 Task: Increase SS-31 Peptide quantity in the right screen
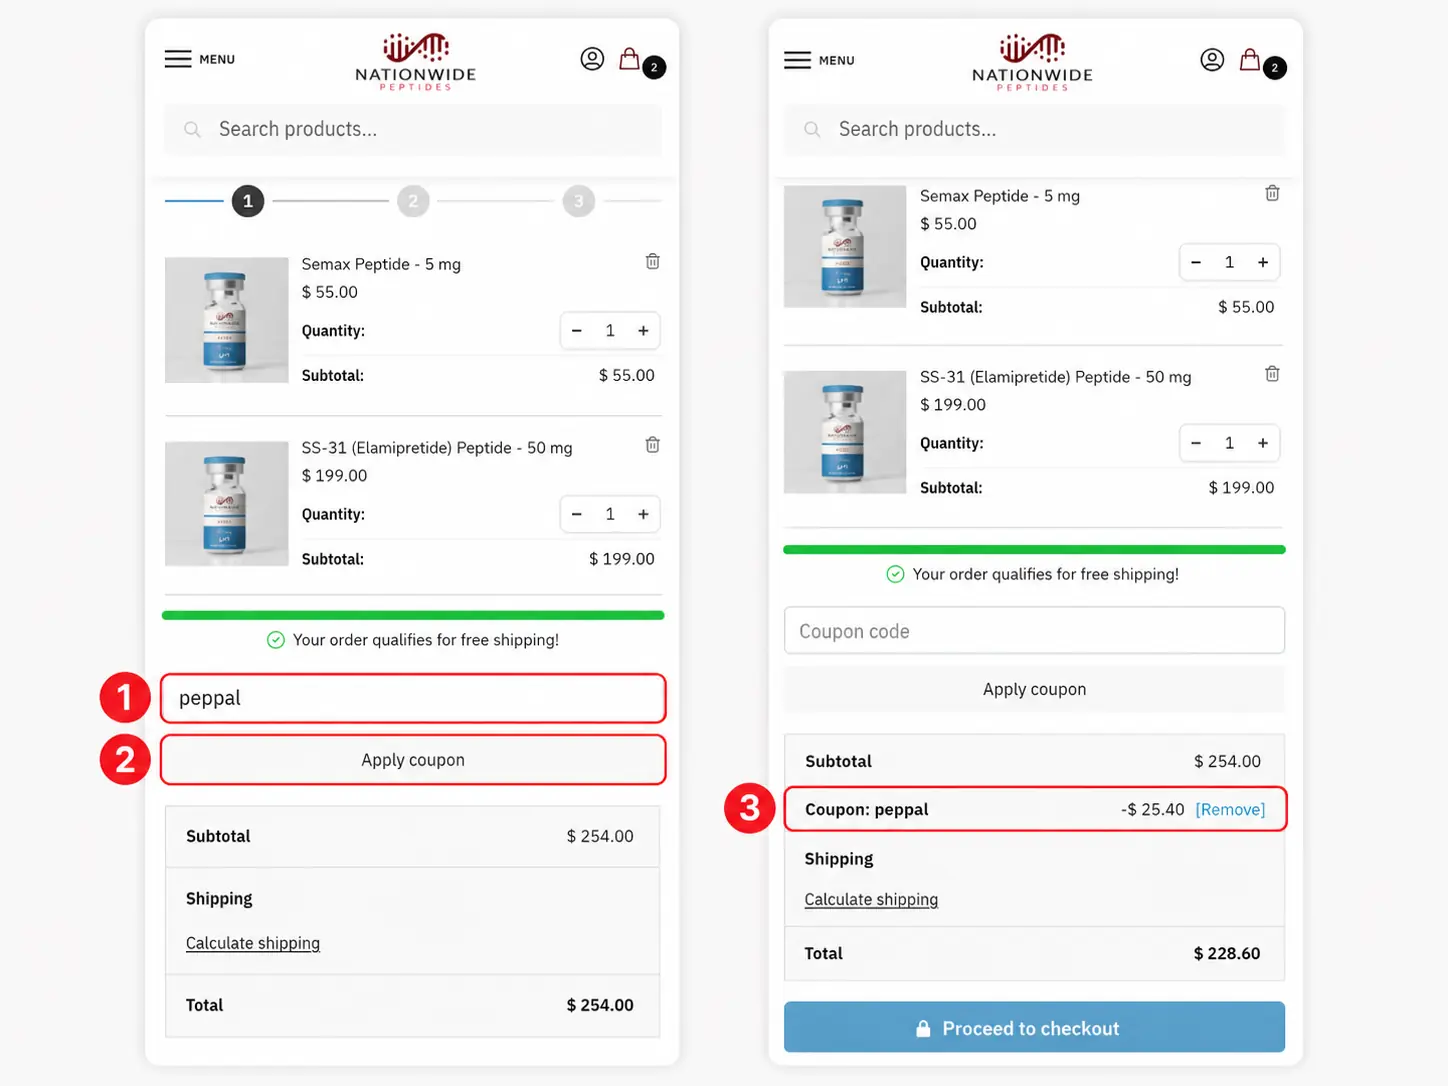click(x=1263, y=443)
